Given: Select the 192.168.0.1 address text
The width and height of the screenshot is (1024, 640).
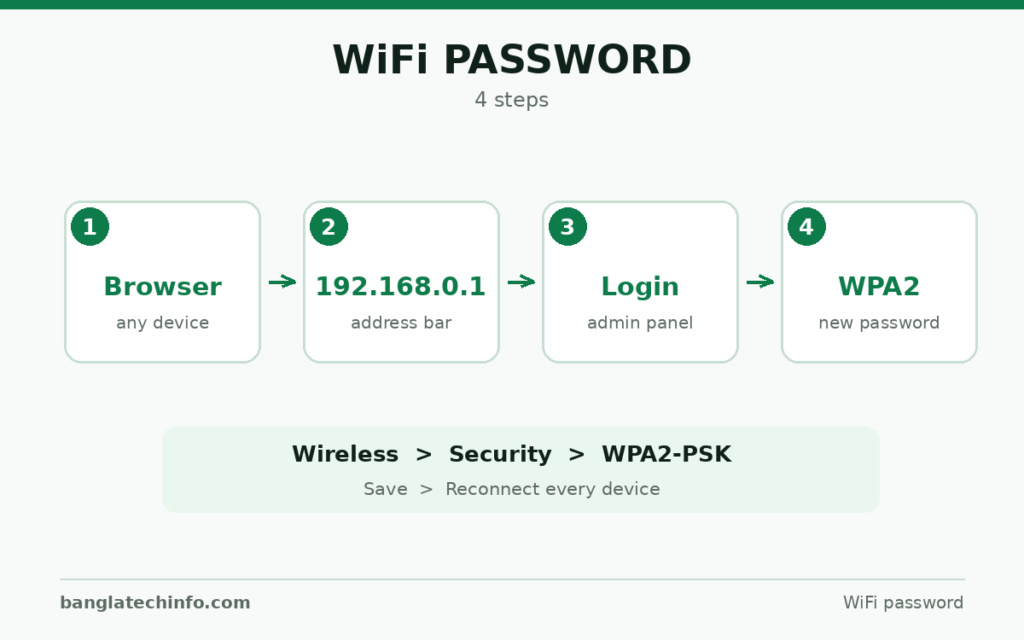Looking at the screenshot, I should [401, 287].
